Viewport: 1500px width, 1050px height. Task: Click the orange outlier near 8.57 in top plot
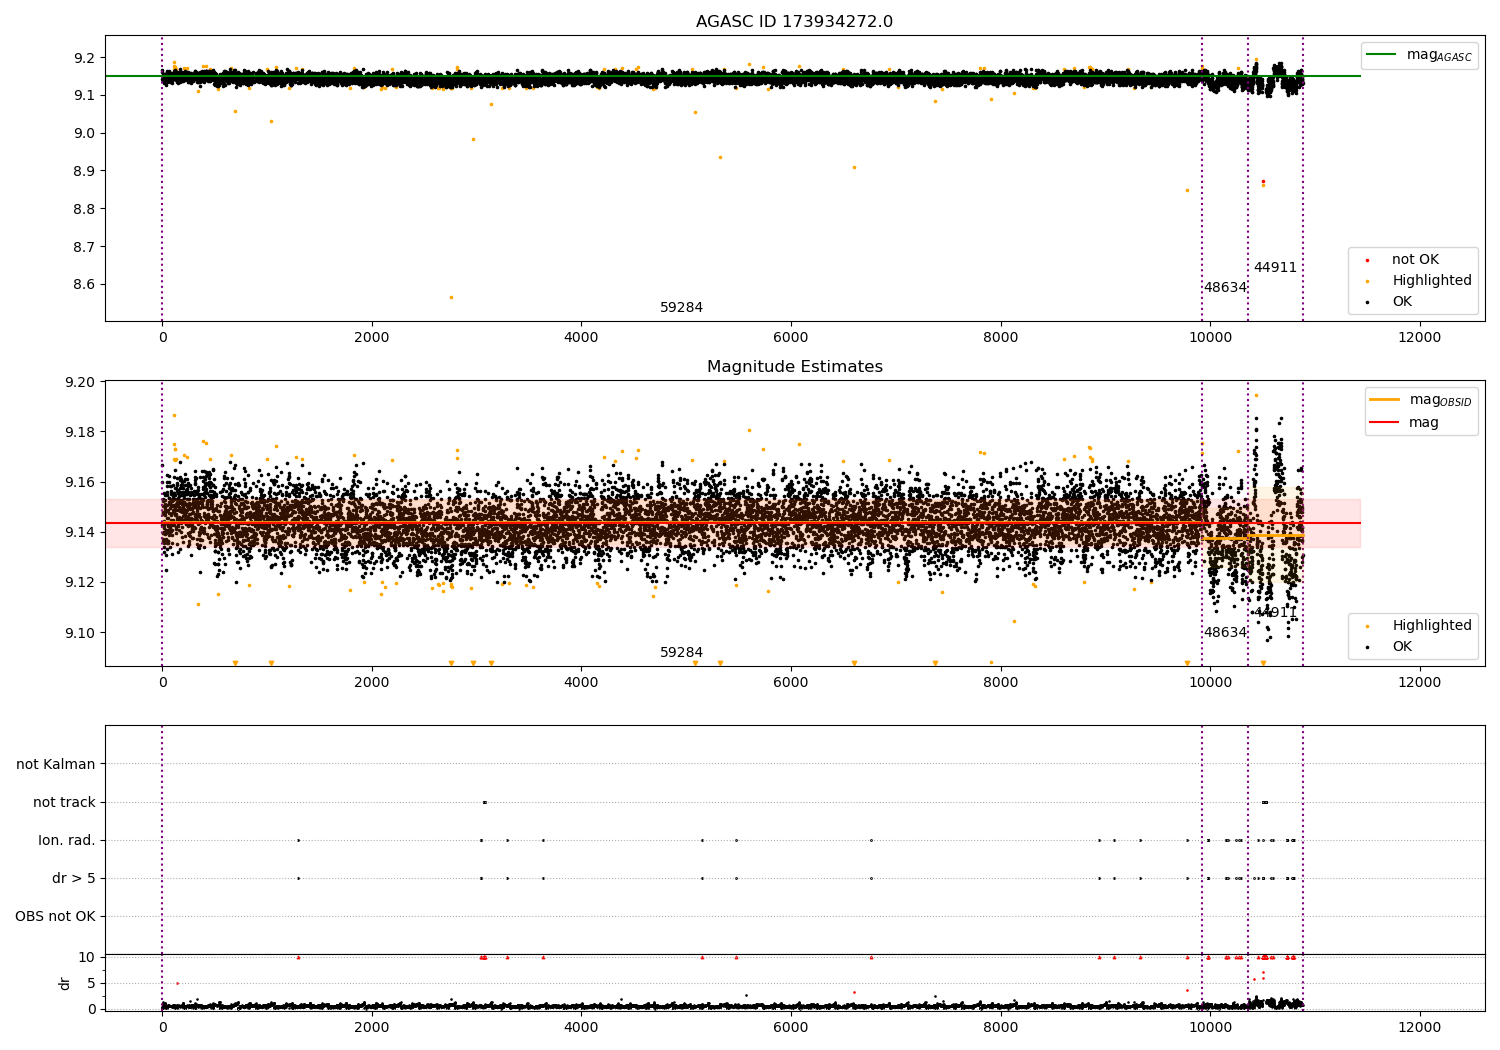451,297
